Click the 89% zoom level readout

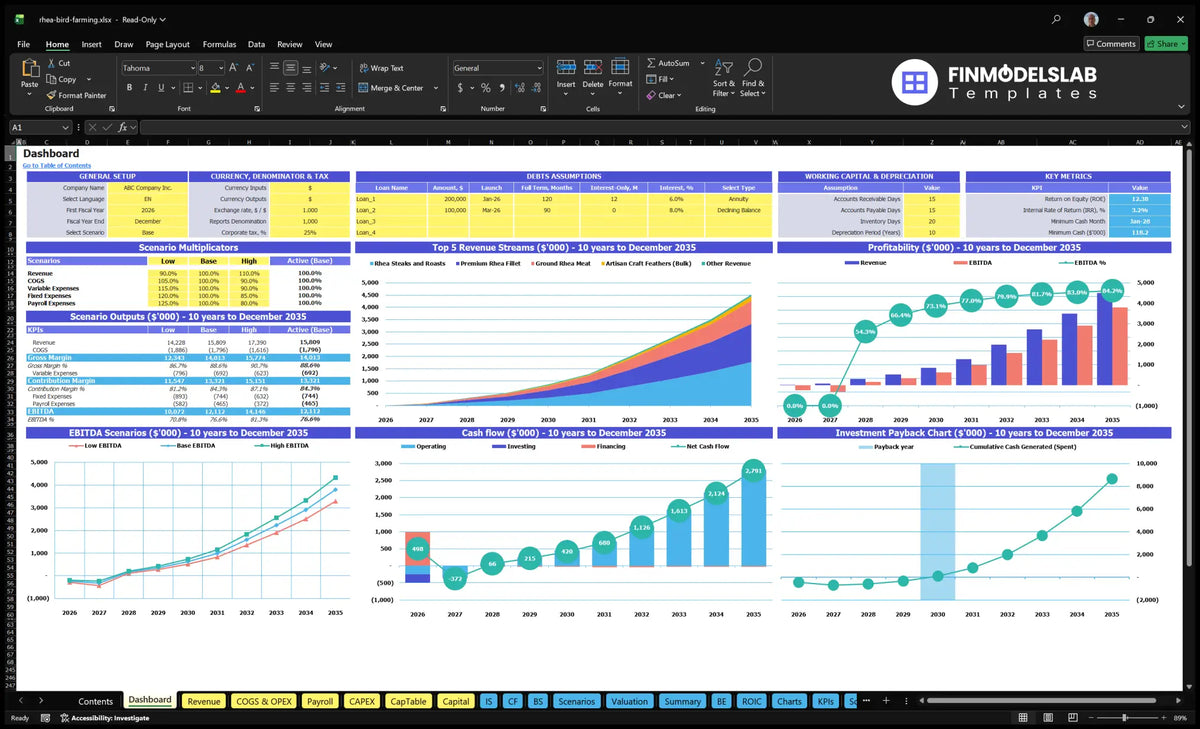pos(1181,717)
